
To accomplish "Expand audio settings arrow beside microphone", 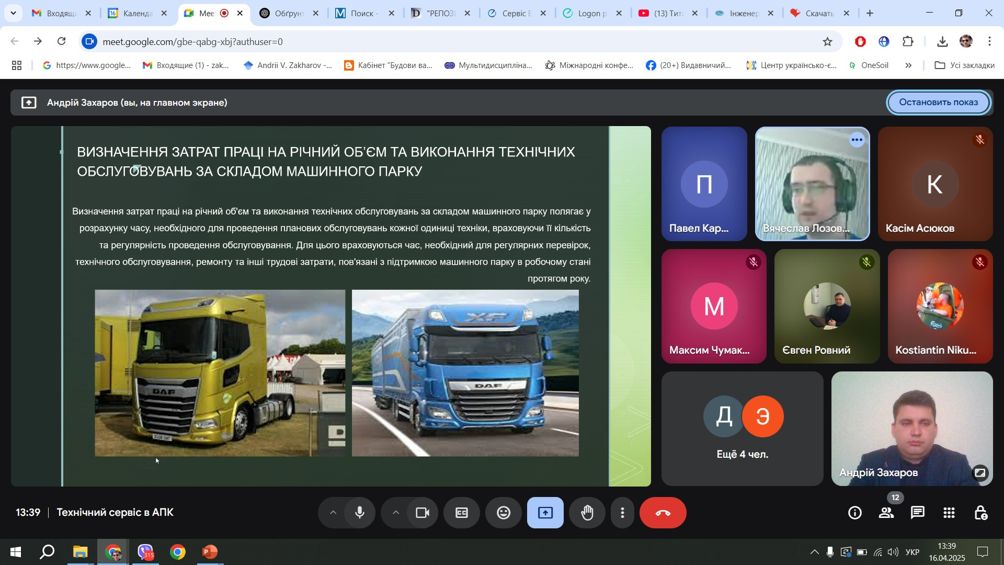I will pos(333,513).
